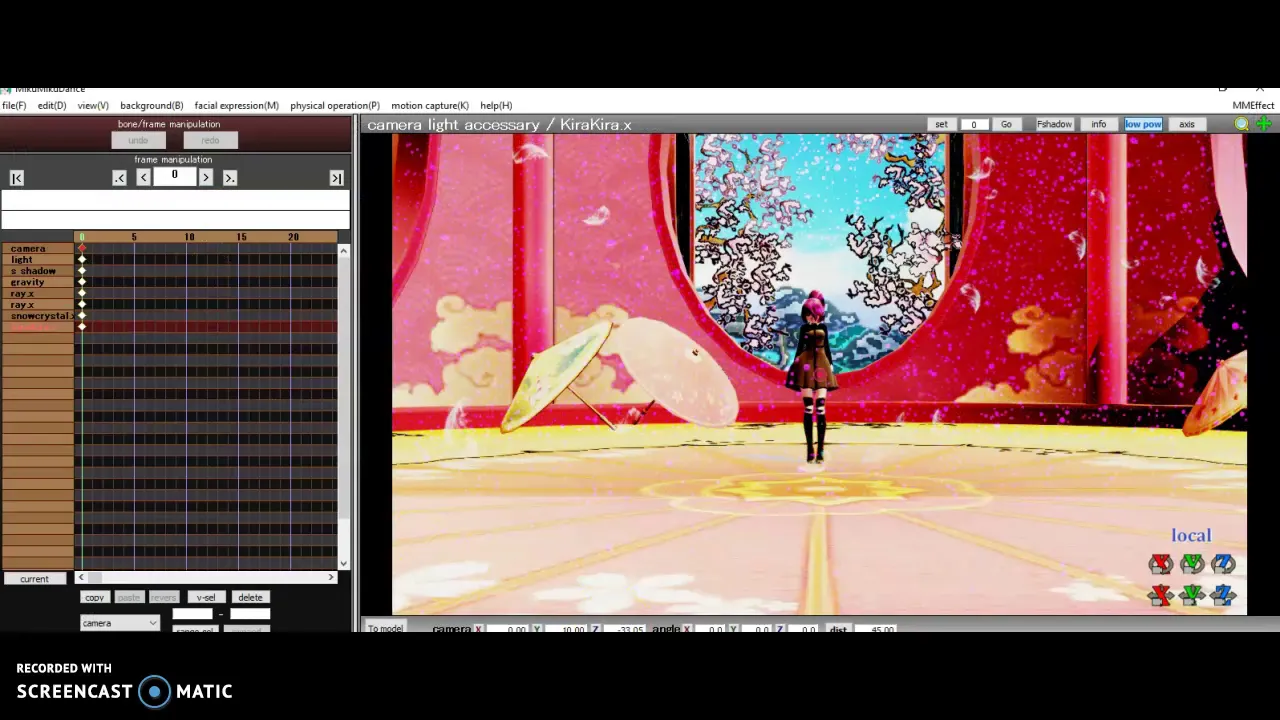
Task: Click frame 10 on the timeline ruler
Action: (189, 237)
